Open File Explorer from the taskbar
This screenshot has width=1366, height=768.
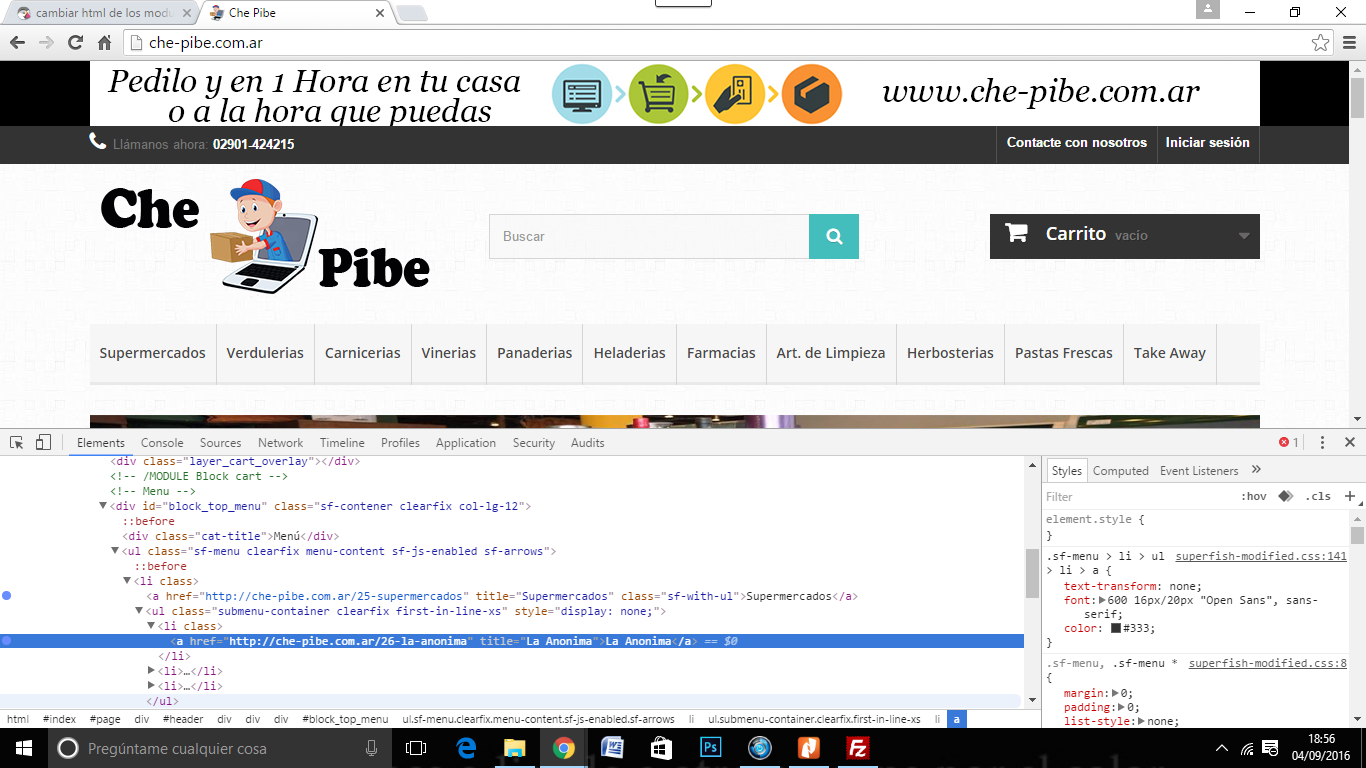[x=514, y=748]
